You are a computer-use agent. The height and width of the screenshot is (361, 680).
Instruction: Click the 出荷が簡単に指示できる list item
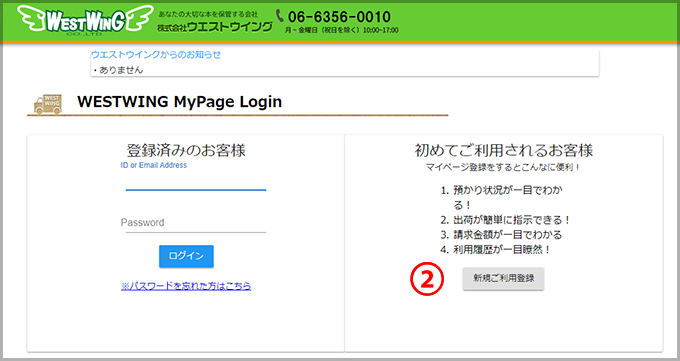pyautogui.click(x=511, y=220)
